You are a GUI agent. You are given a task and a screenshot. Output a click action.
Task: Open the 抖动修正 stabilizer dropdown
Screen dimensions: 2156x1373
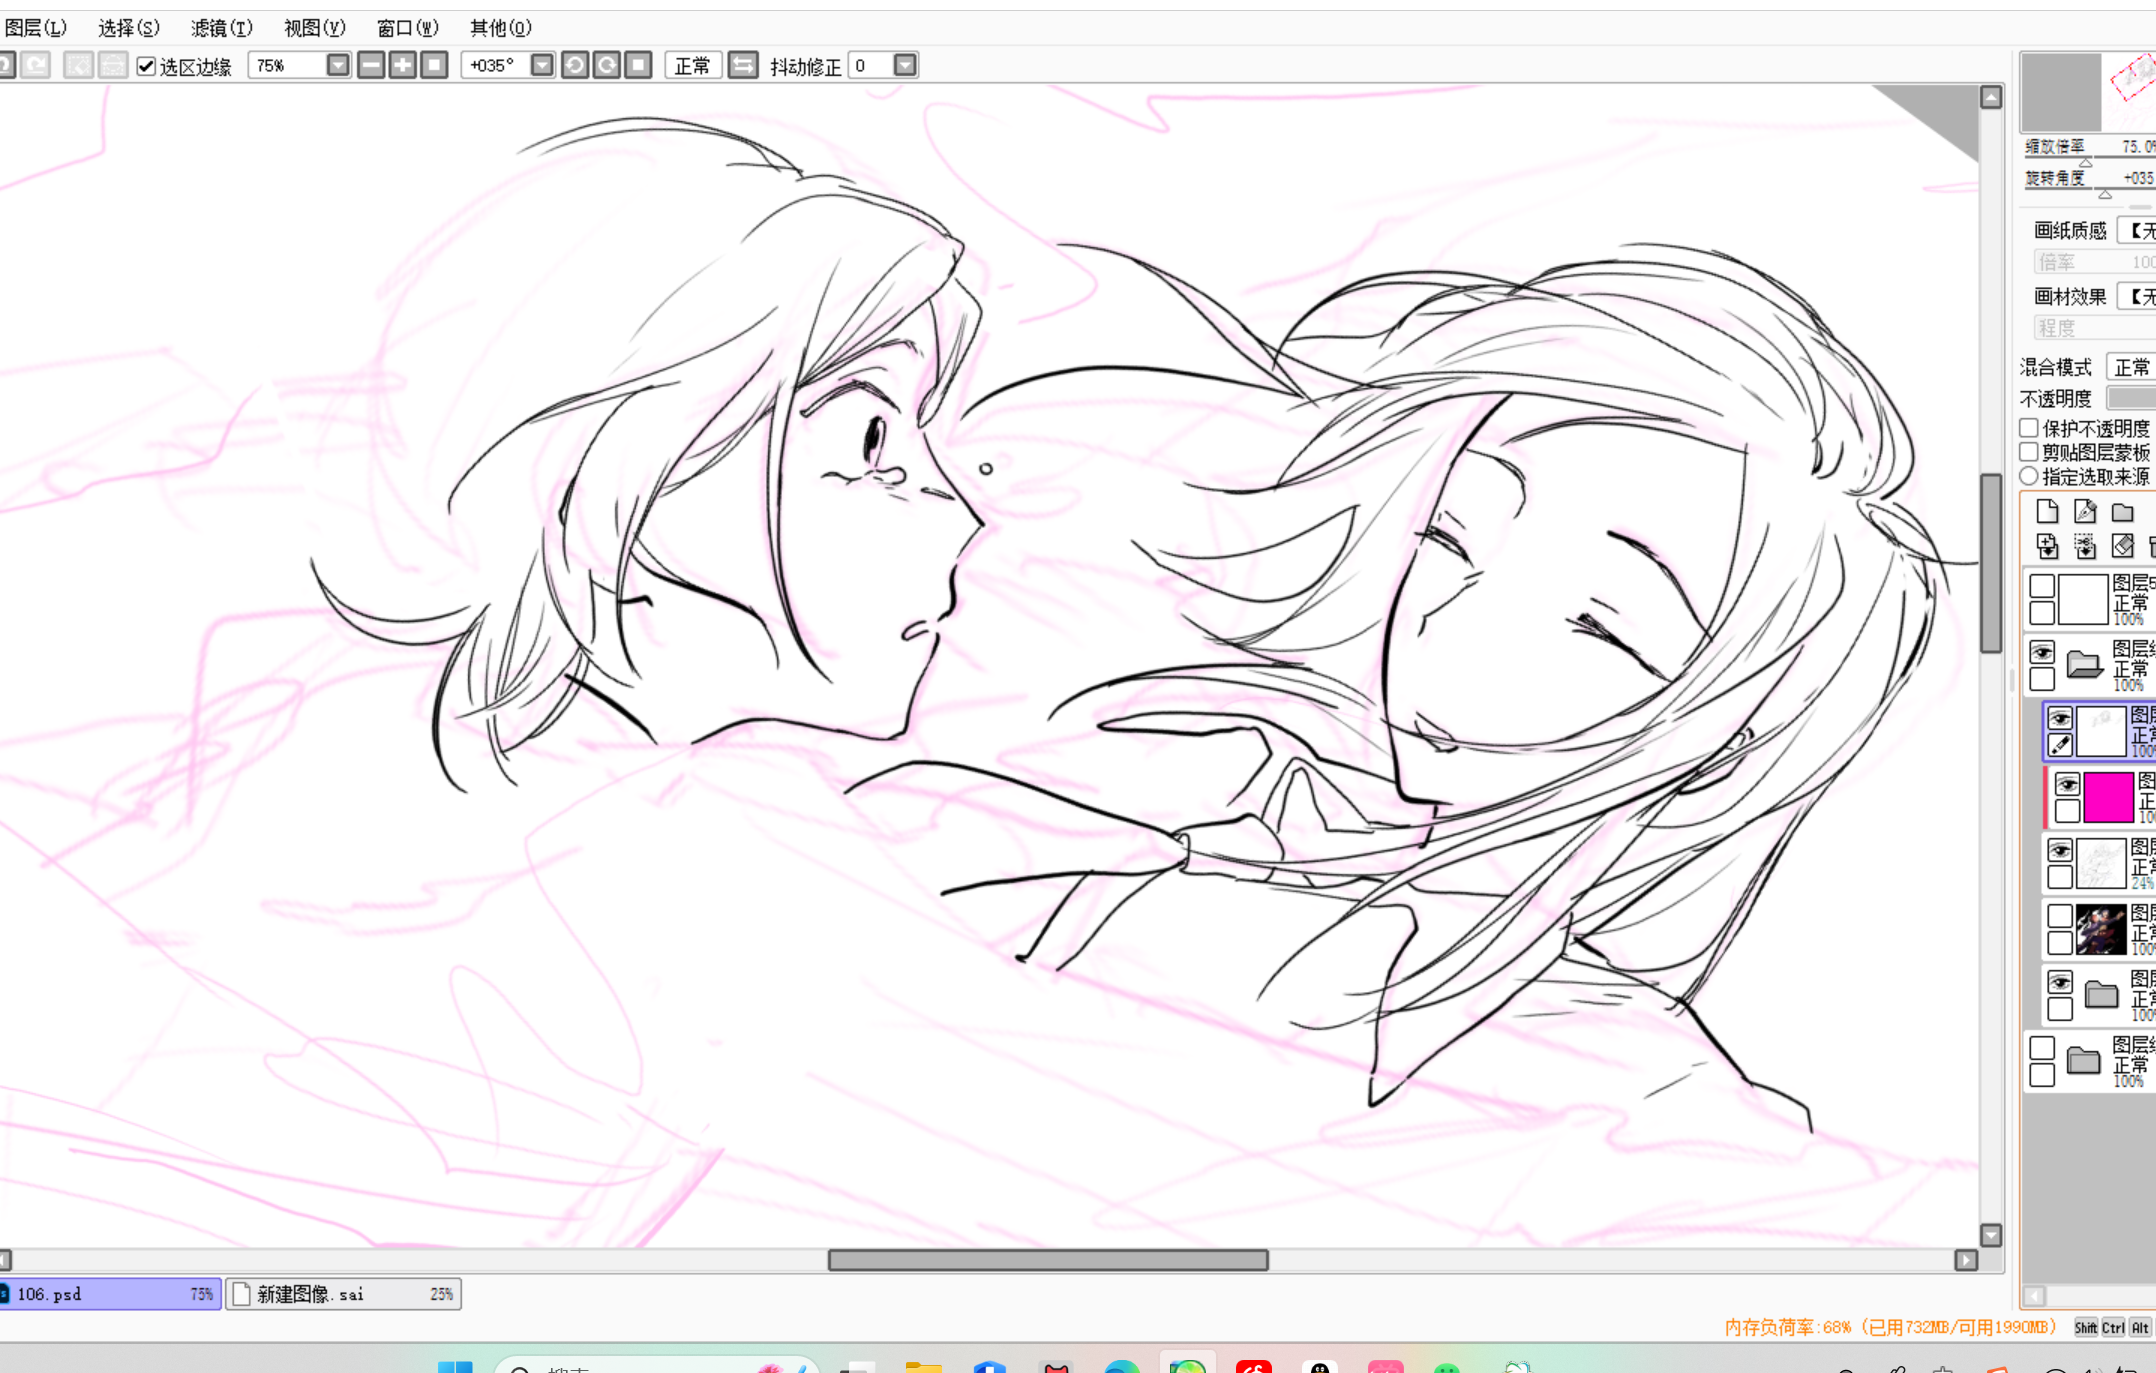[905, 66]
